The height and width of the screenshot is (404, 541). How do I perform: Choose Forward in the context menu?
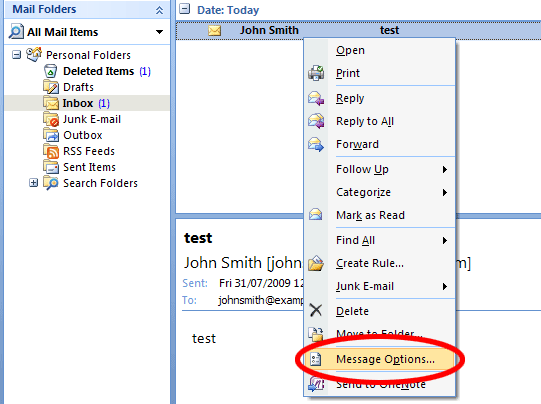point(380,144)
